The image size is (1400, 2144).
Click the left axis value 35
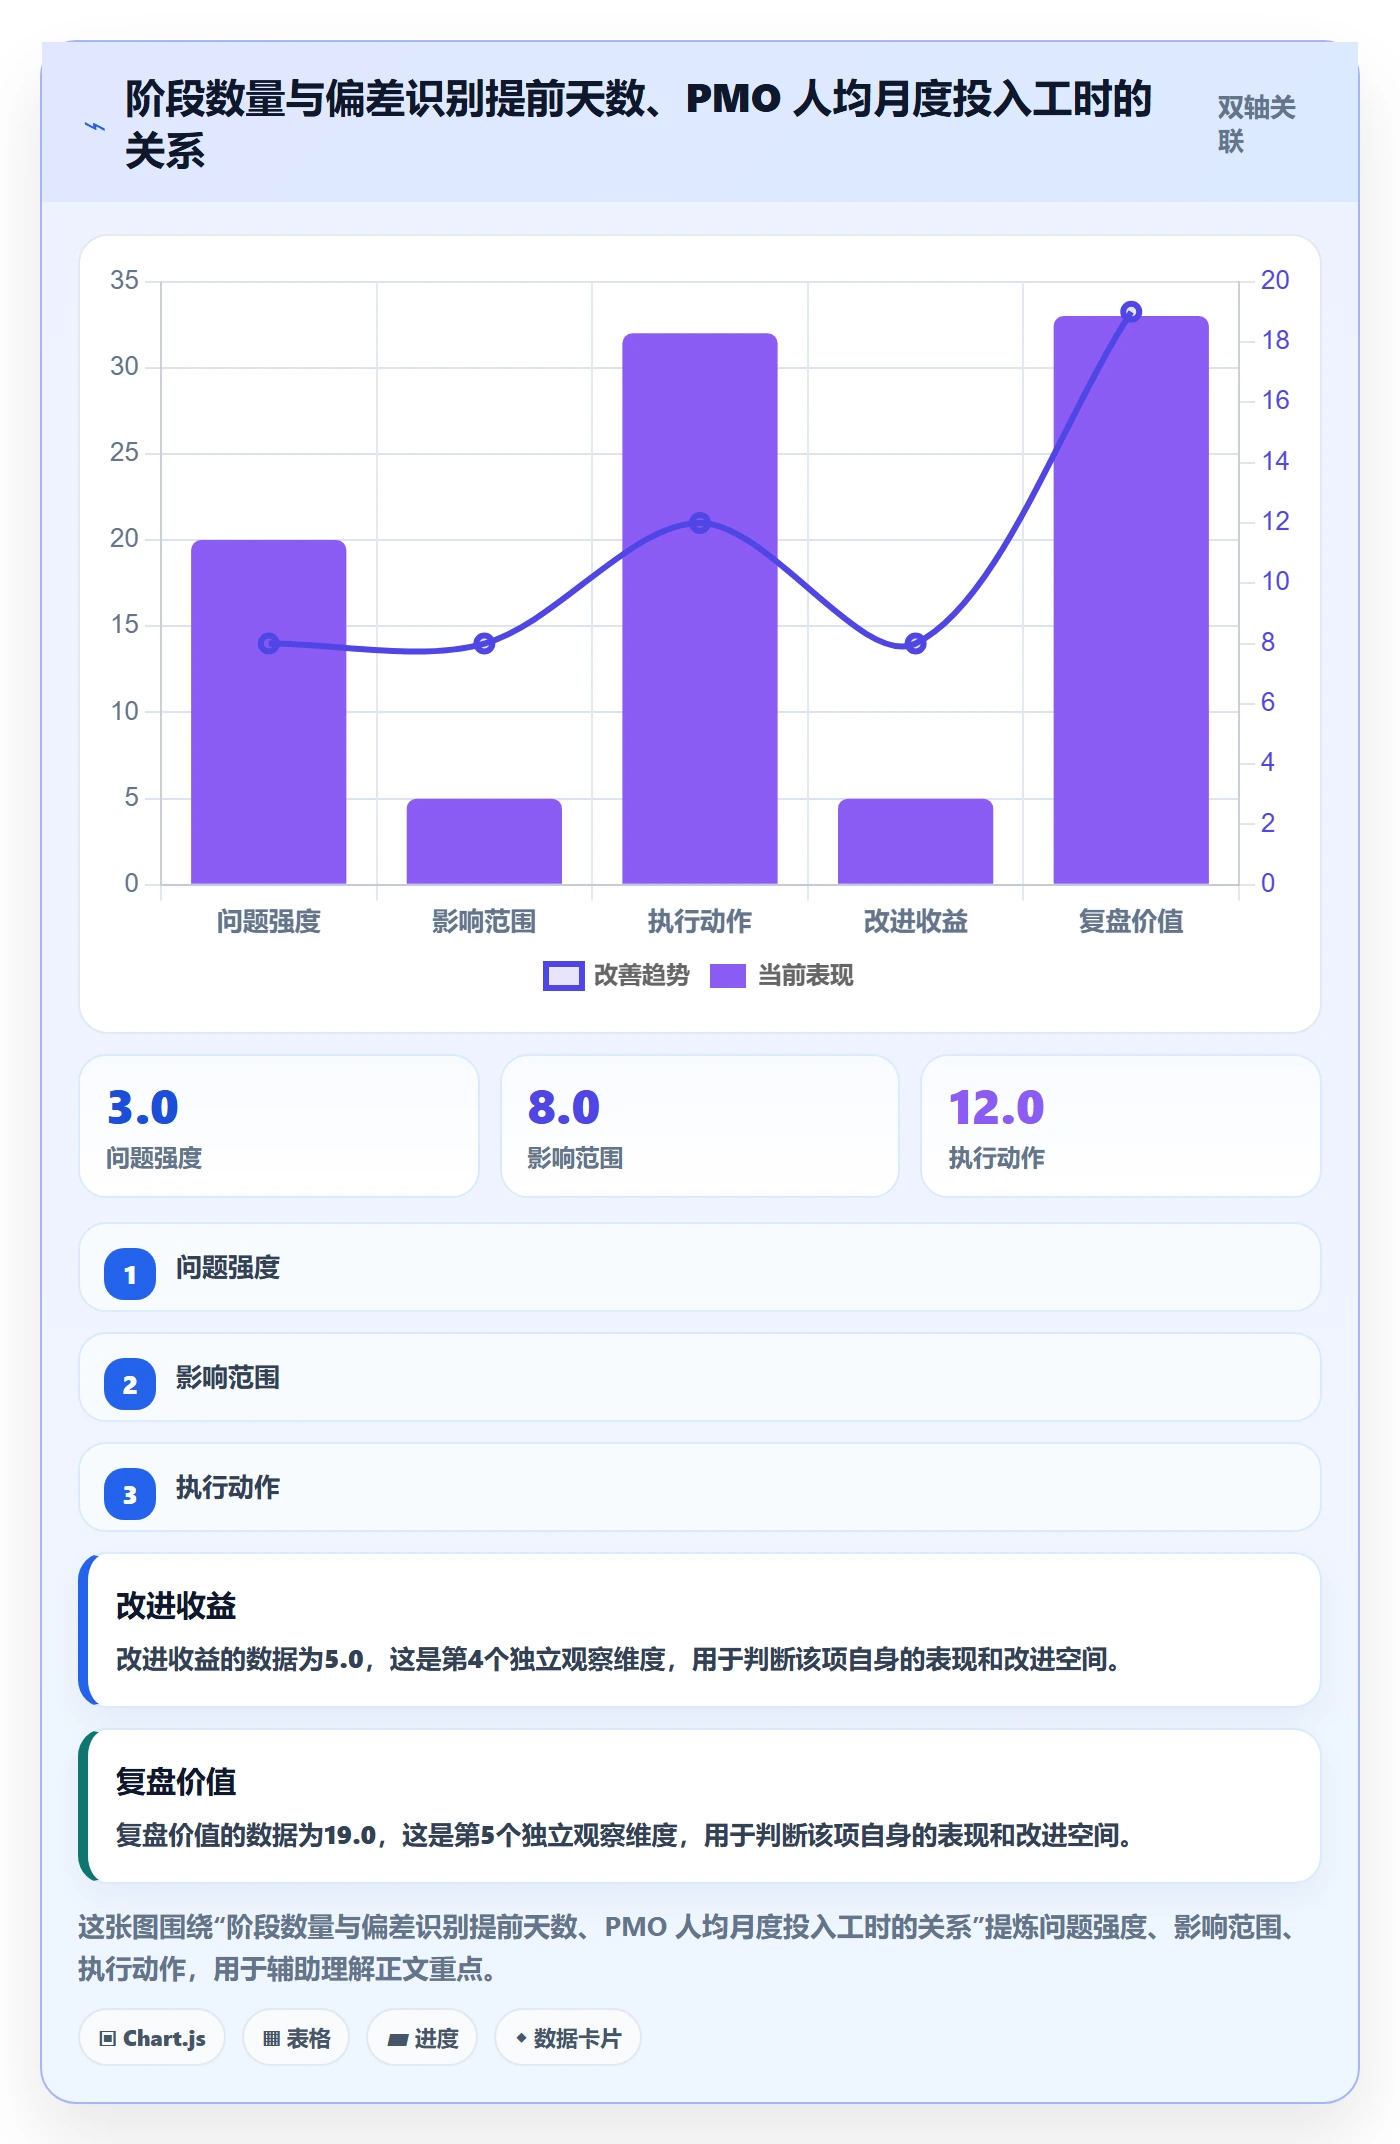point(124,280)
